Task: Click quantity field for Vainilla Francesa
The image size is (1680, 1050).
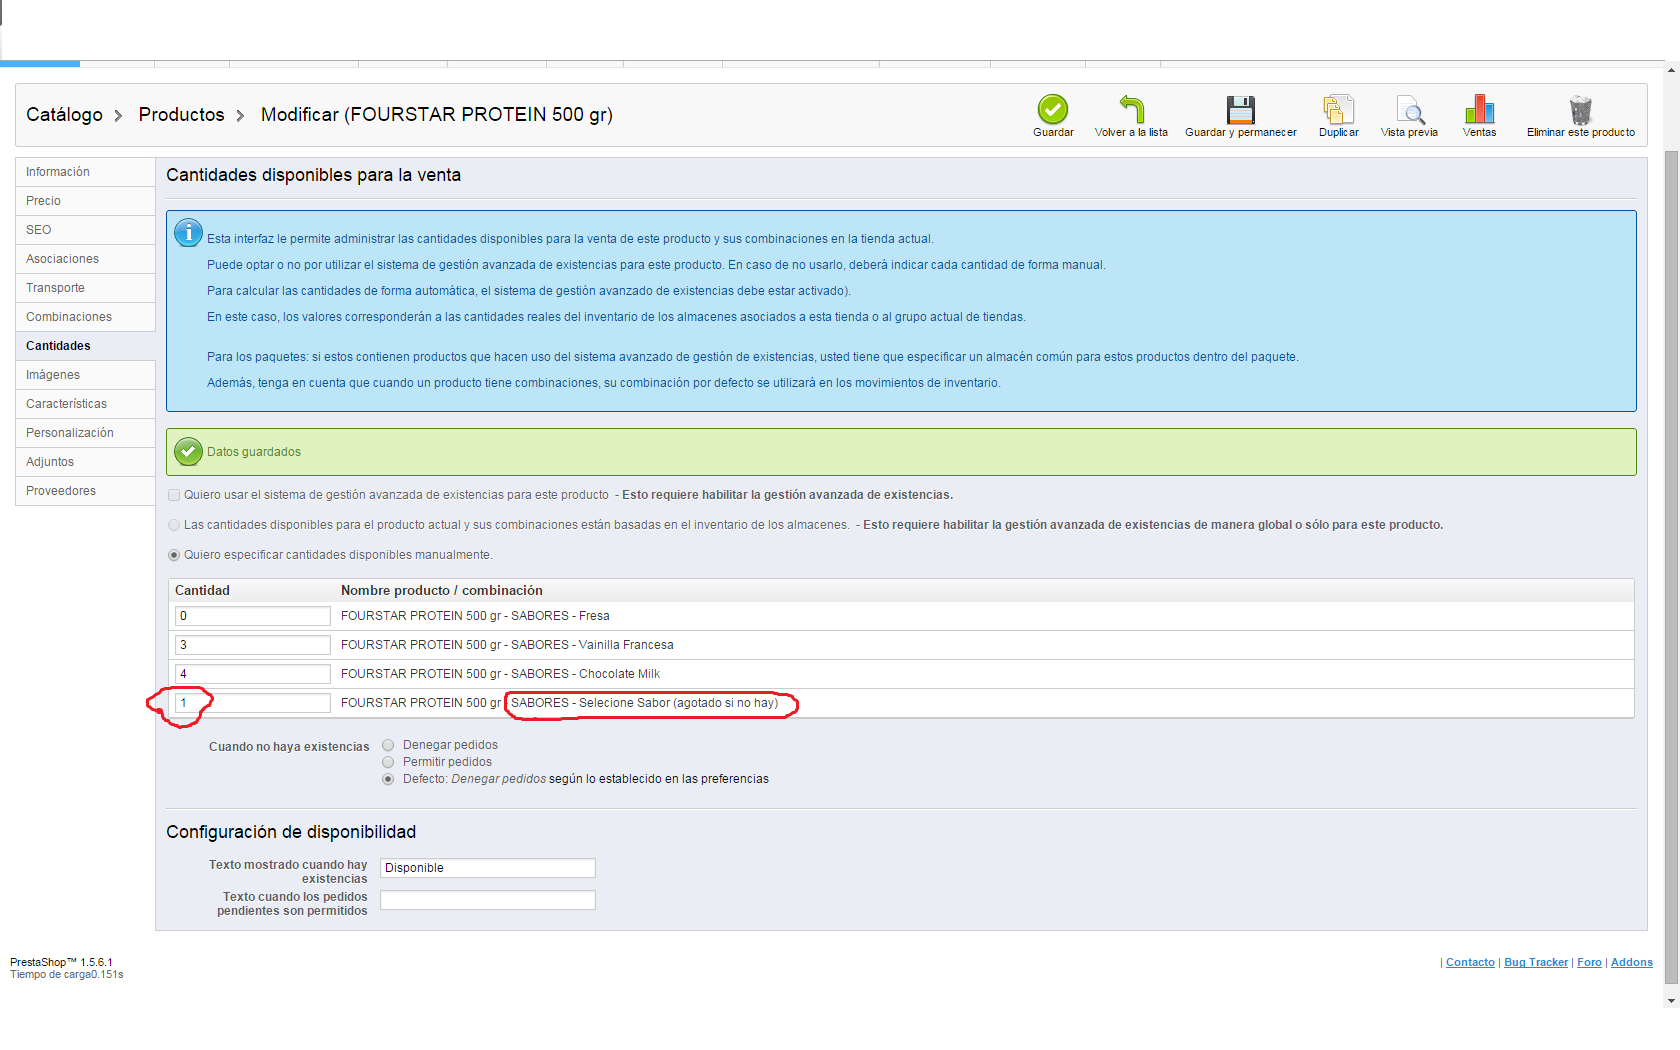Action: click(x=253, y=645)
